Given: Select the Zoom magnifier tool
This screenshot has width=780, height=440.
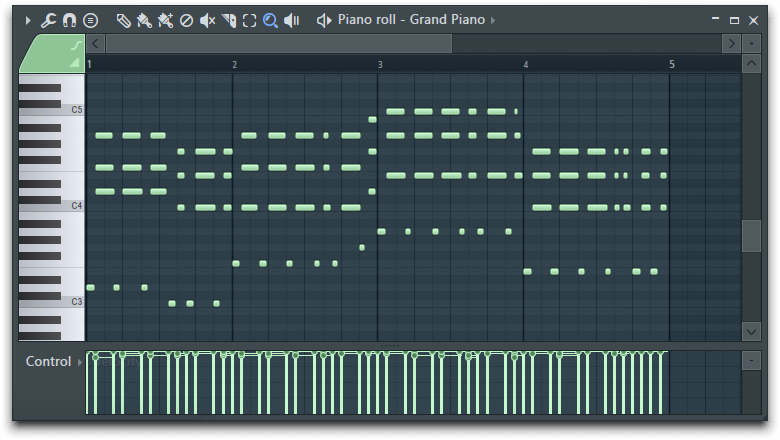Looking at the screenshot, I should coord(270,20).
